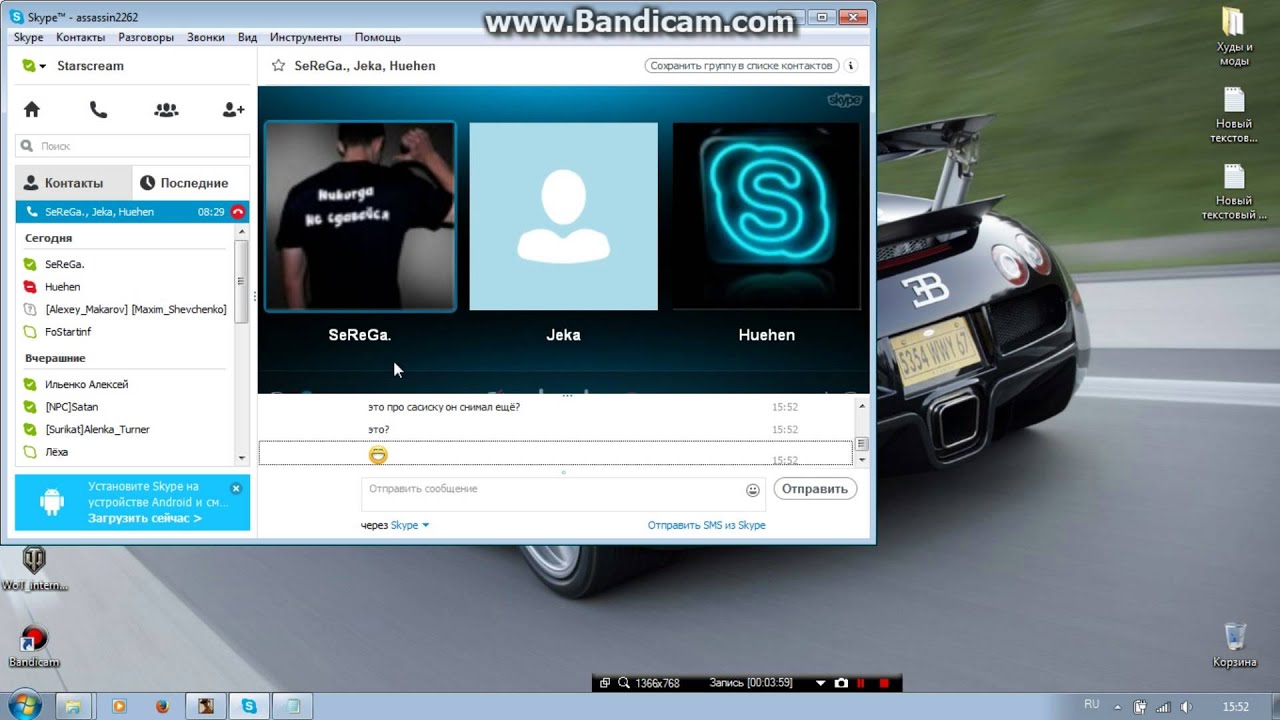Click Сохранить группу в списке контактов button

coord(741,66)
